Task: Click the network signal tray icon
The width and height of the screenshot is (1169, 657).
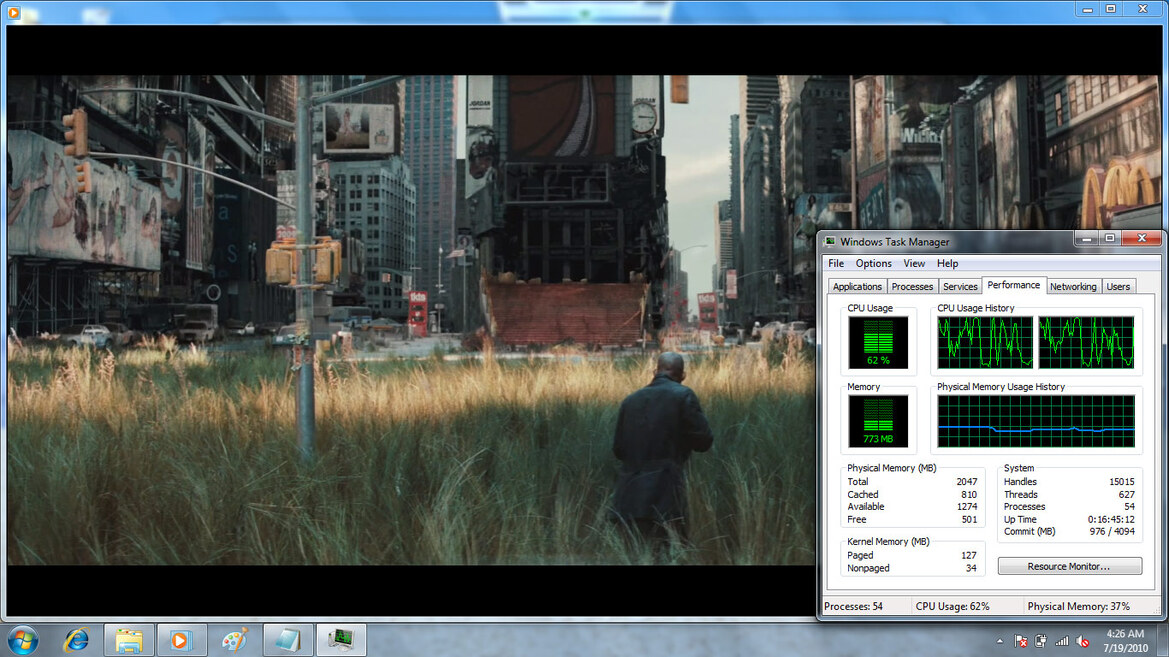Action: point(1062,641)
